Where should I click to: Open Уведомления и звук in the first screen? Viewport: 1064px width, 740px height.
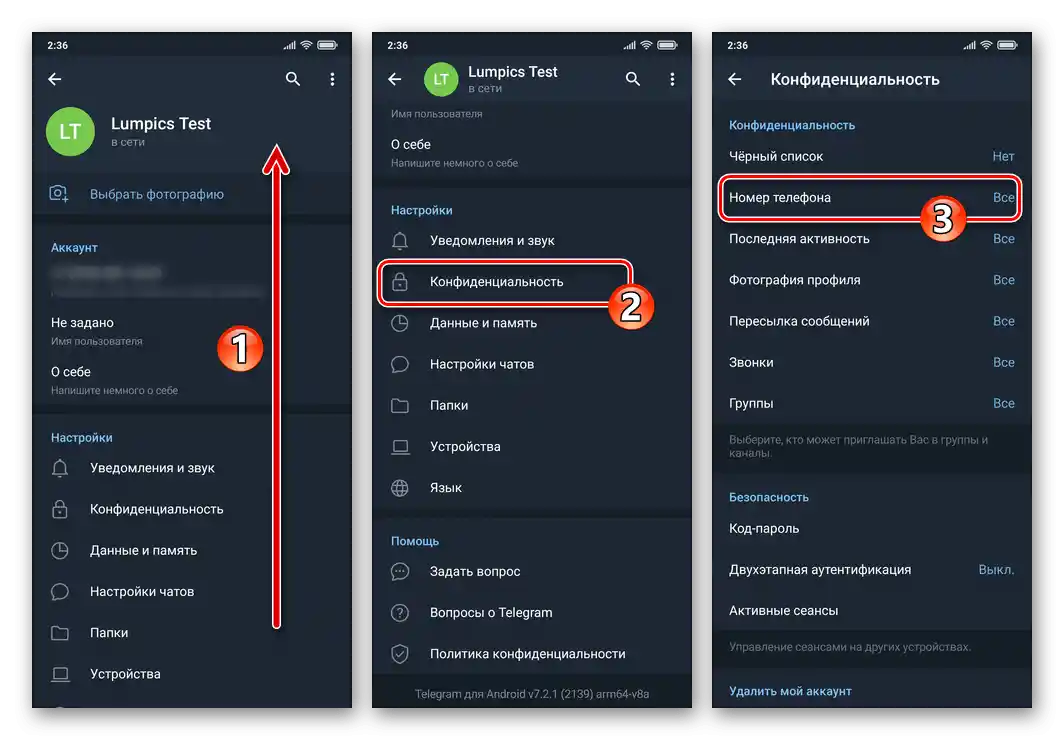(x=192, y=468)
